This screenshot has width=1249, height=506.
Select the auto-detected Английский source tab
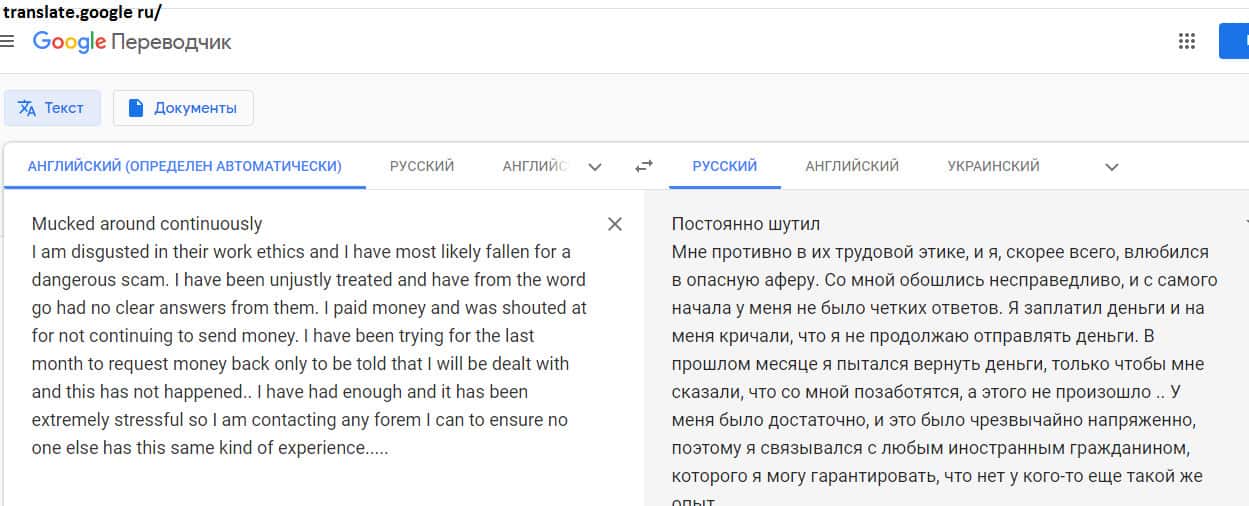pyautogui.click(x=184, y=166)
